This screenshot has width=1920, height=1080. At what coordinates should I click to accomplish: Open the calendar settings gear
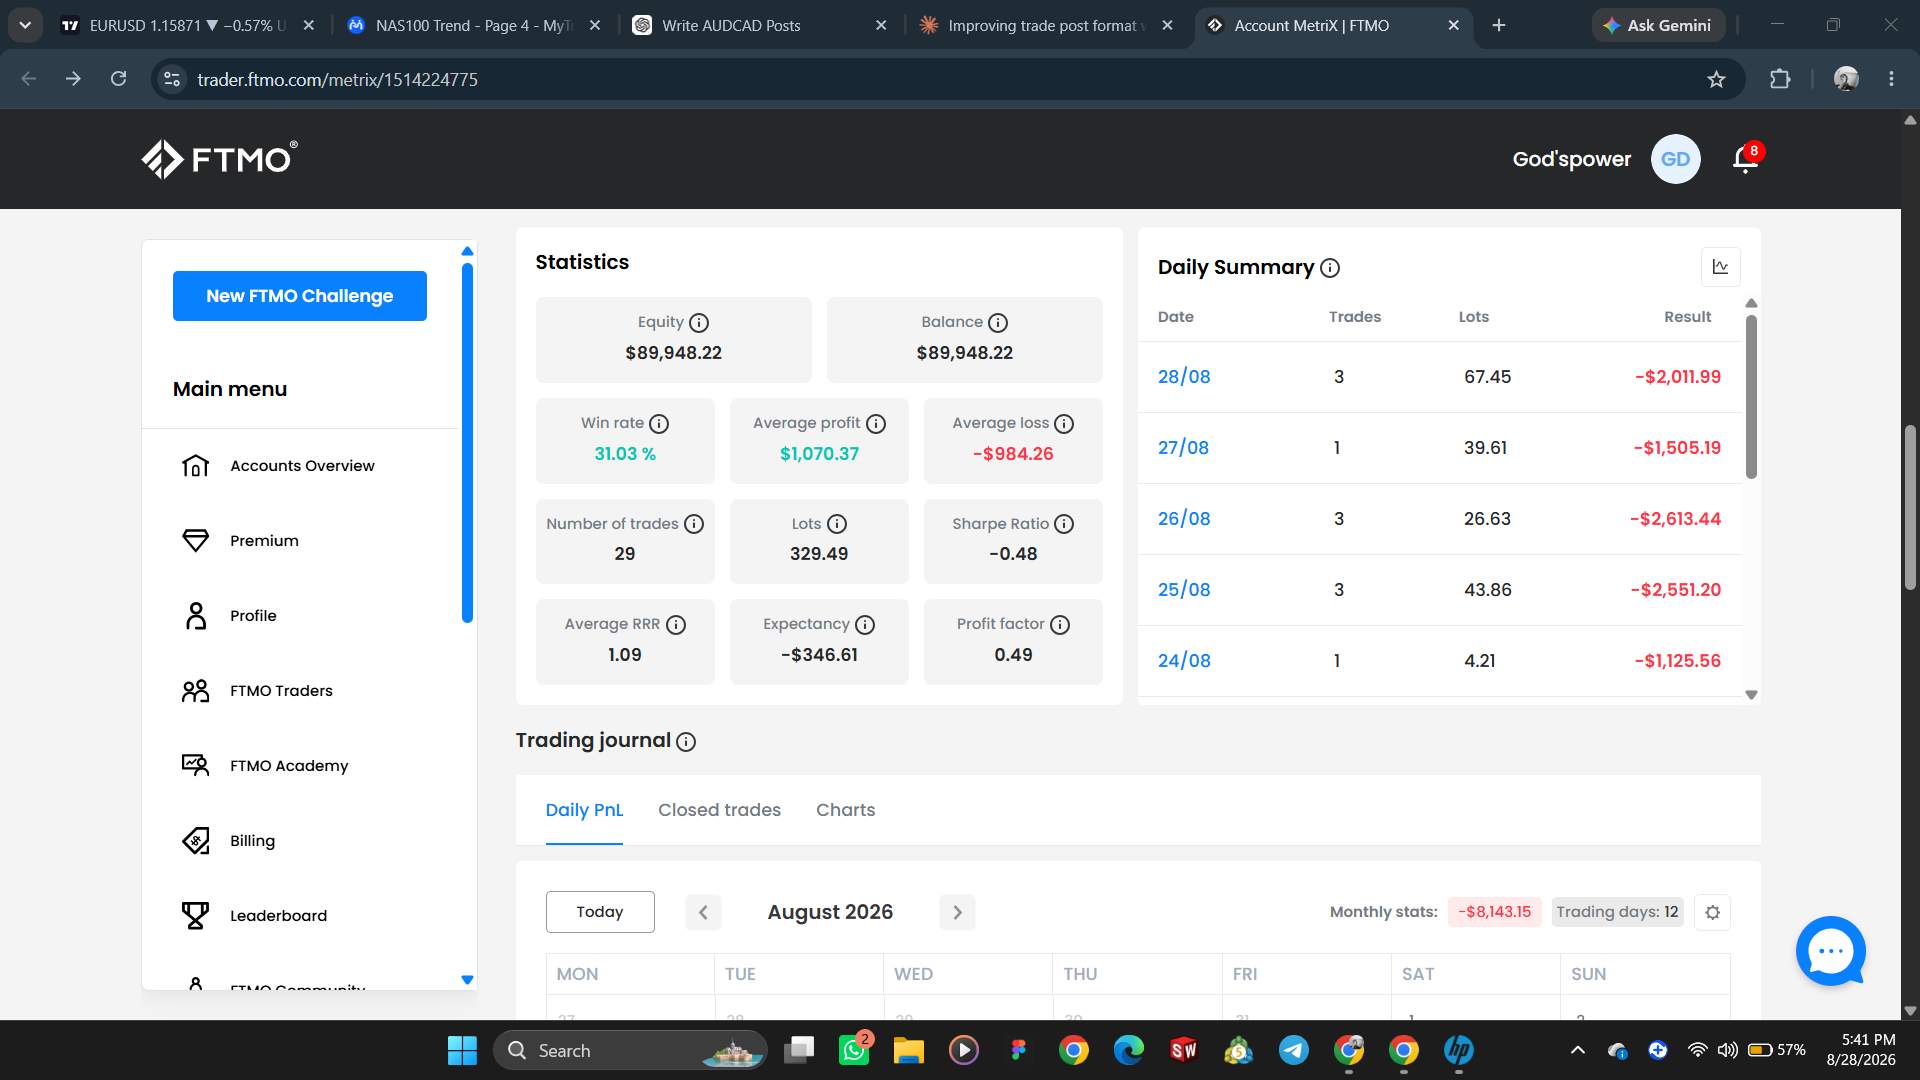(x=1712, y=912)
